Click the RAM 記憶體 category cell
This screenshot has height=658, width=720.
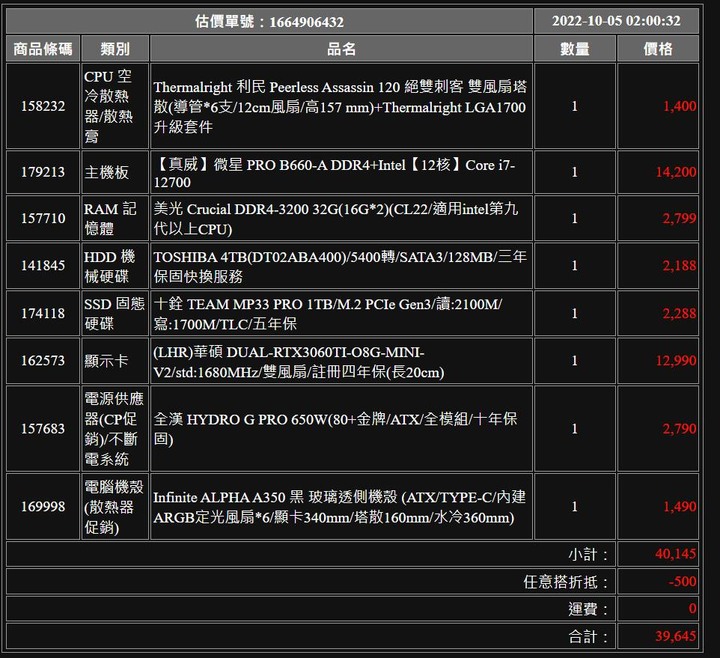tap(115, 218)
